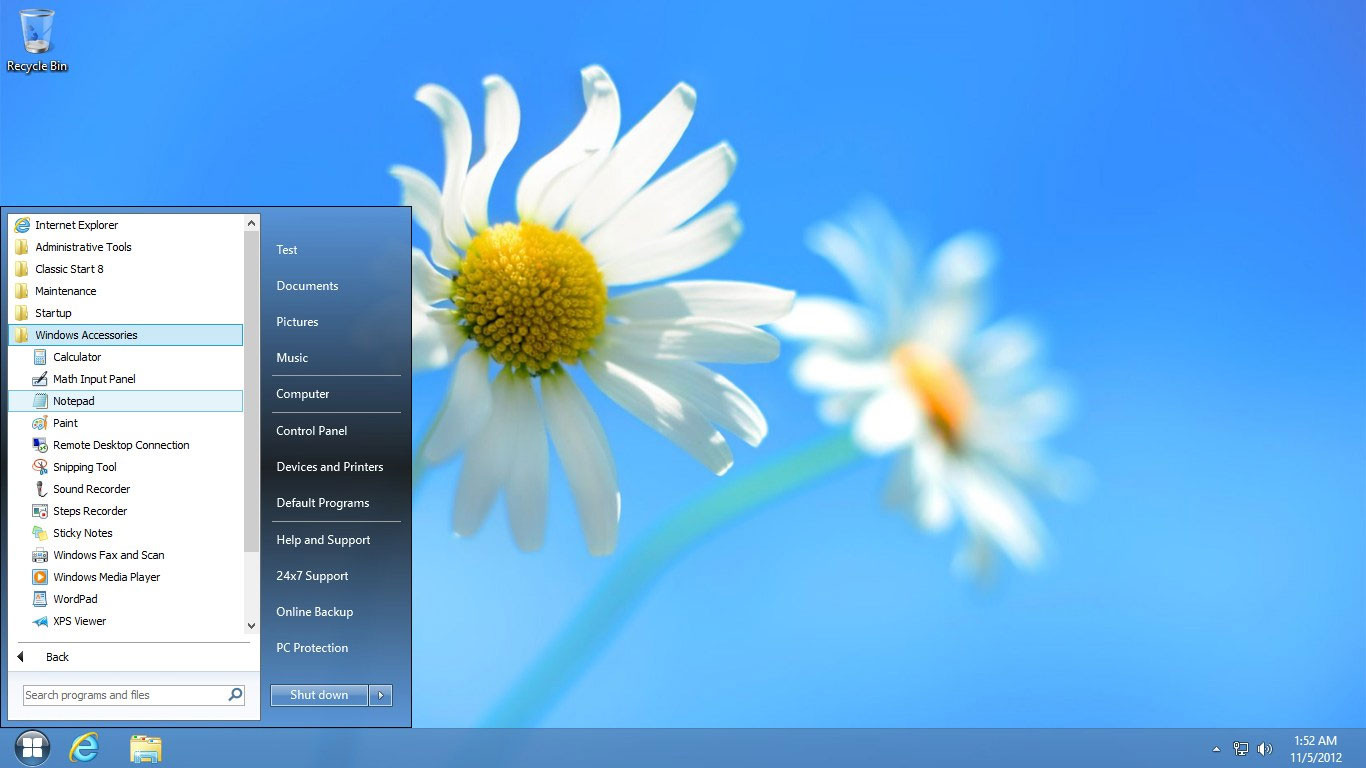The height and width of the screenshot is (768, 1366).
Task: Click the Remote Desktop Connection icon
Action: tap(40, 445)
